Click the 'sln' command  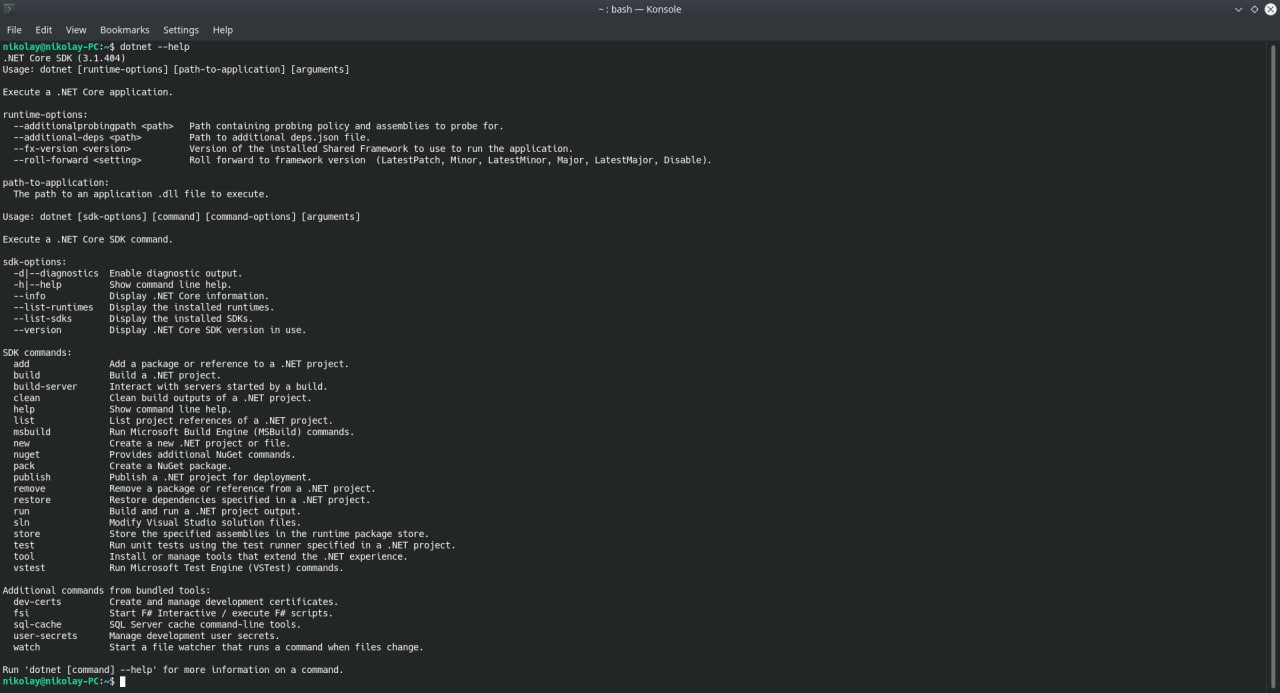point(21,523)
